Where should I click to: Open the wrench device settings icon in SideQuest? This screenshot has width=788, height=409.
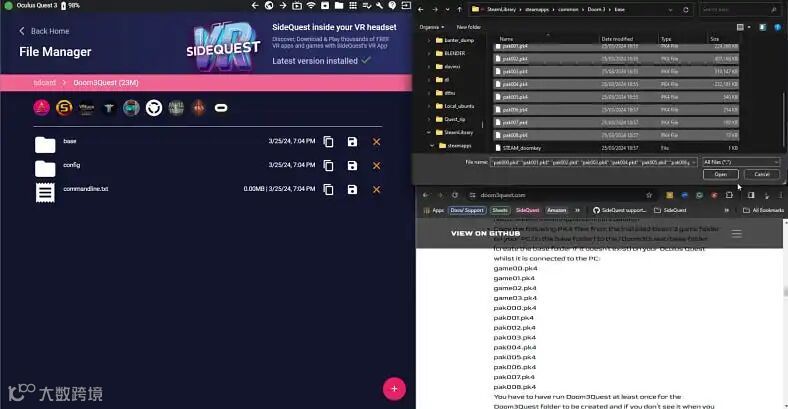(379, 6)
